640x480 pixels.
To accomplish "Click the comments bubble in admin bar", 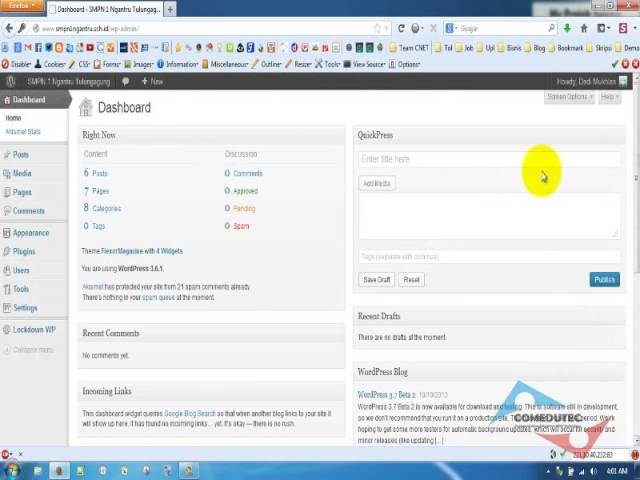I will click(x=127, y=81).
